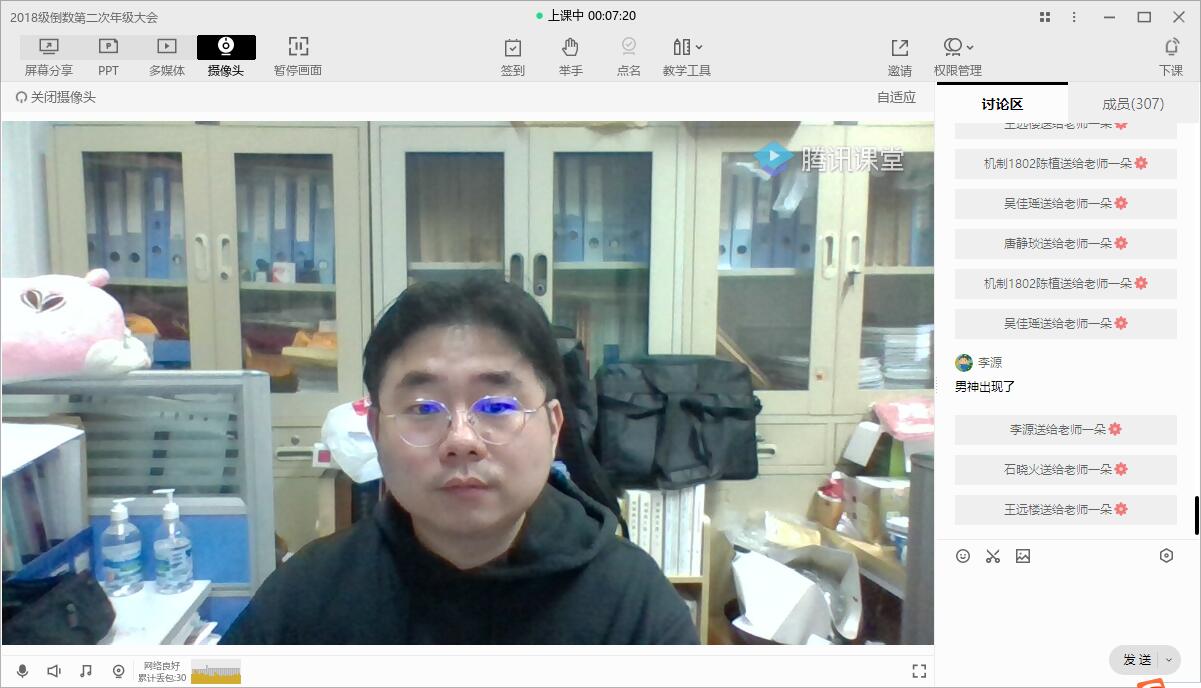1201x688 pixels.
Task: Switch to the 成员(307) tab
Action: [1133, 104]
